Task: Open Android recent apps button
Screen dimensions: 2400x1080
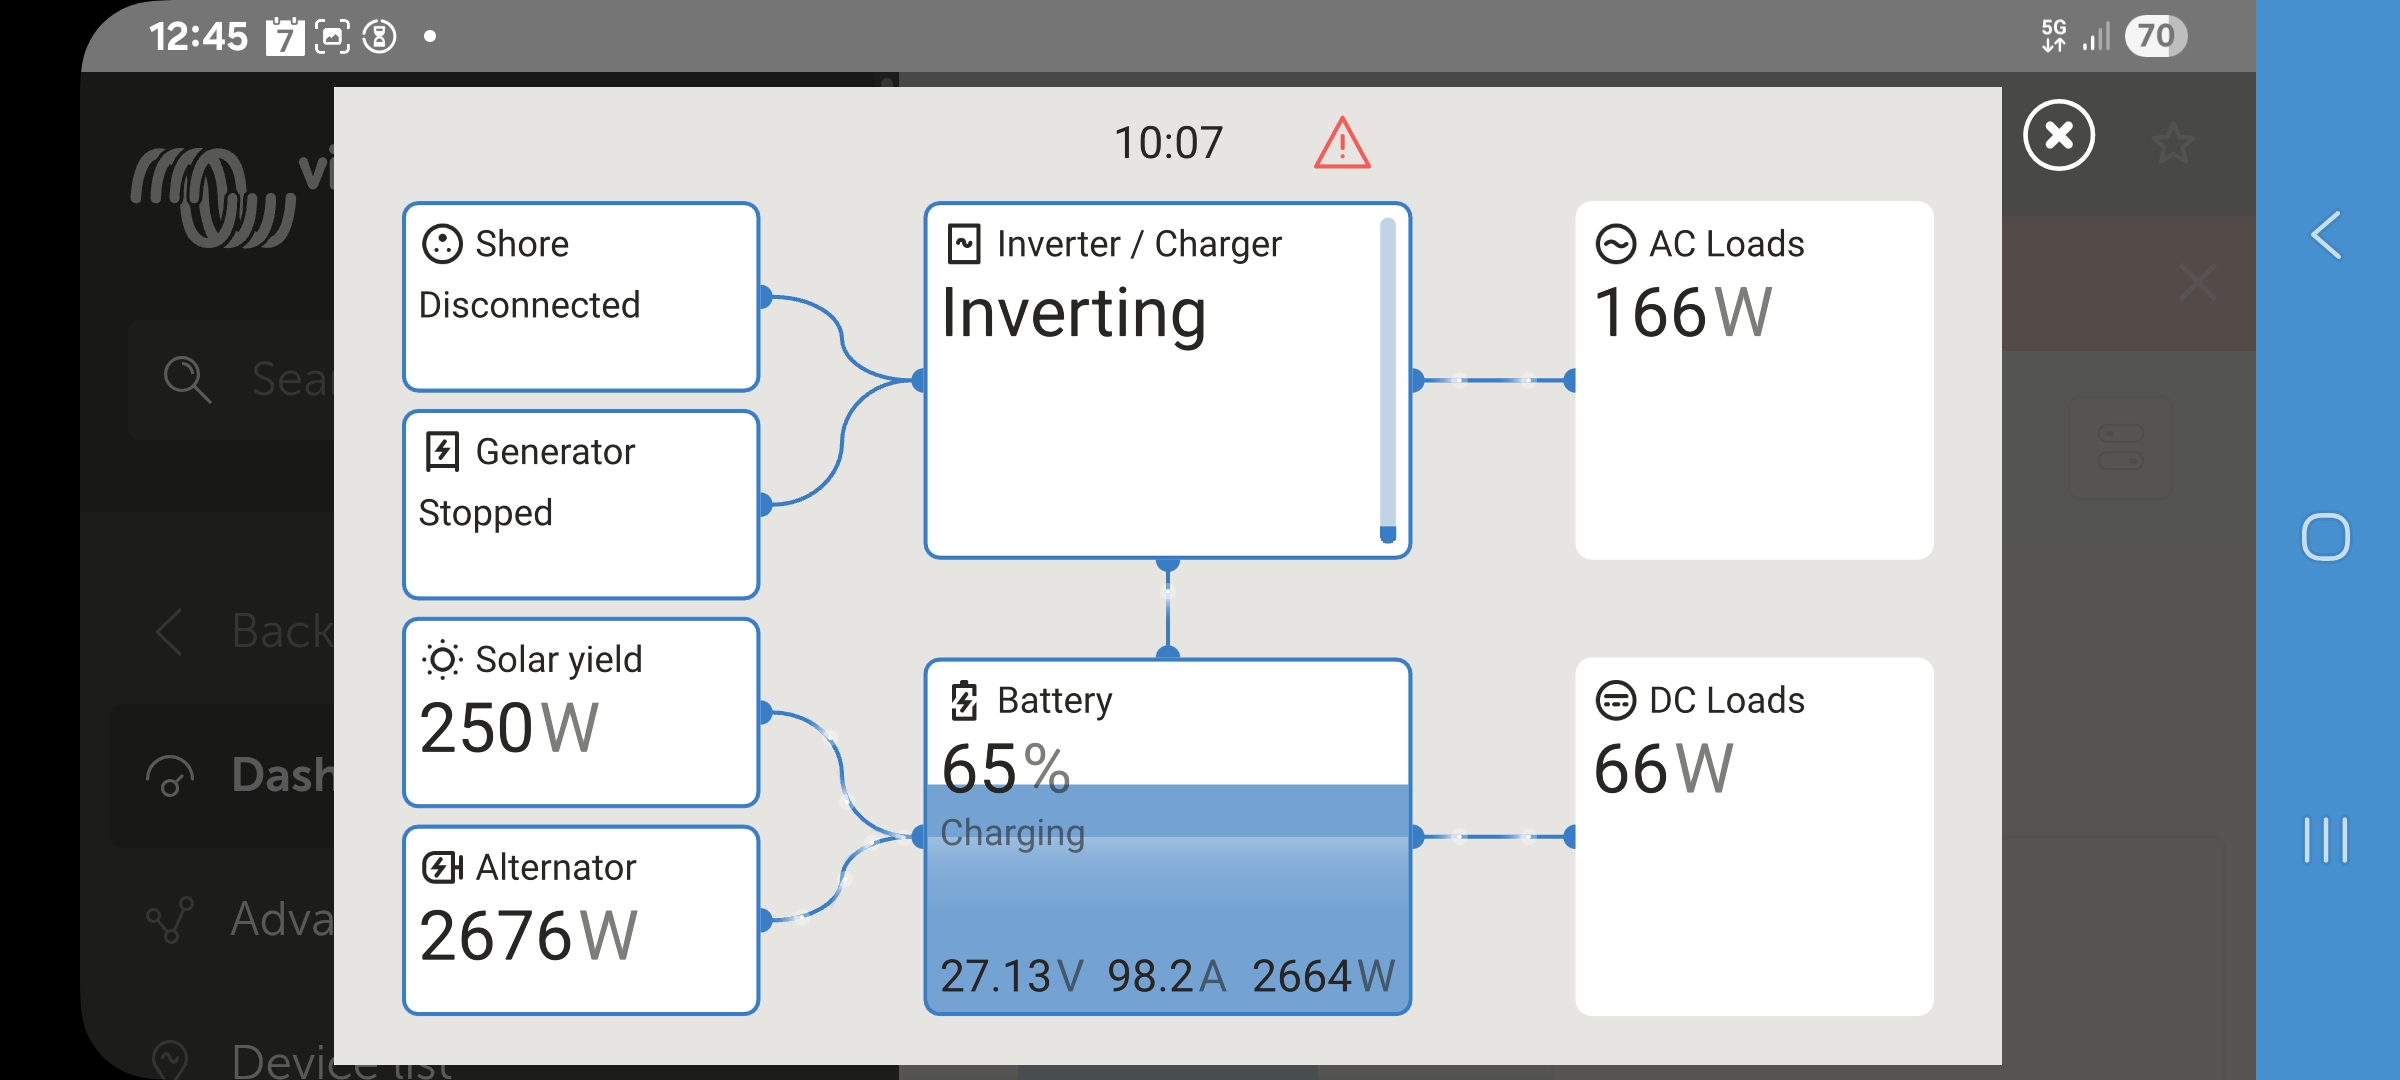Action: (x=2325, y=839)
